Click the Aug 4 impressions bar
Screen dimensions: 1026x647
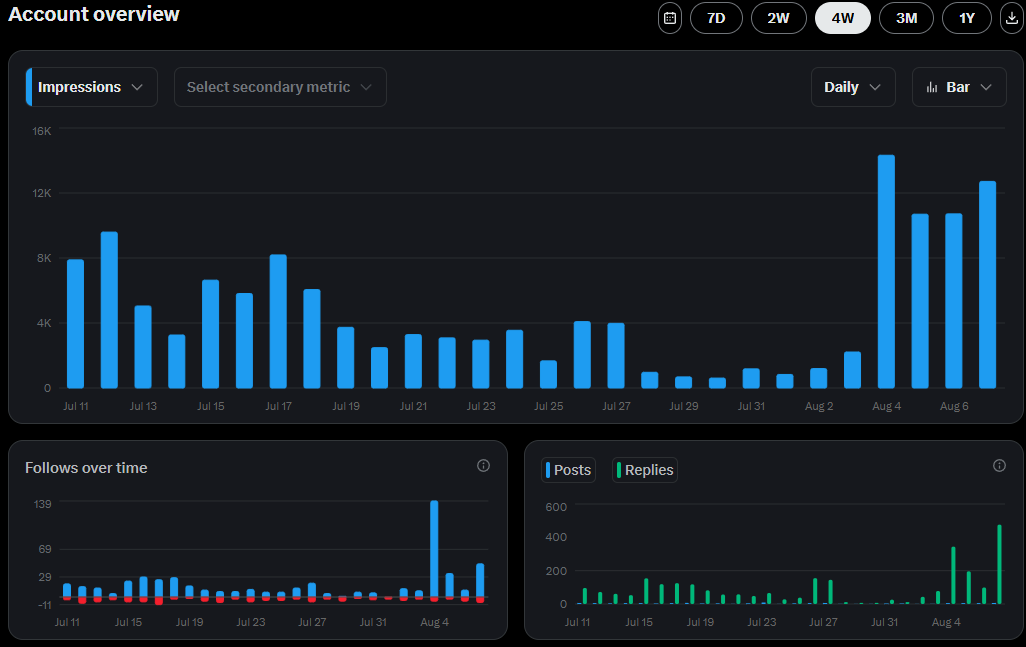pyautogui.click(x=886, y=271)
